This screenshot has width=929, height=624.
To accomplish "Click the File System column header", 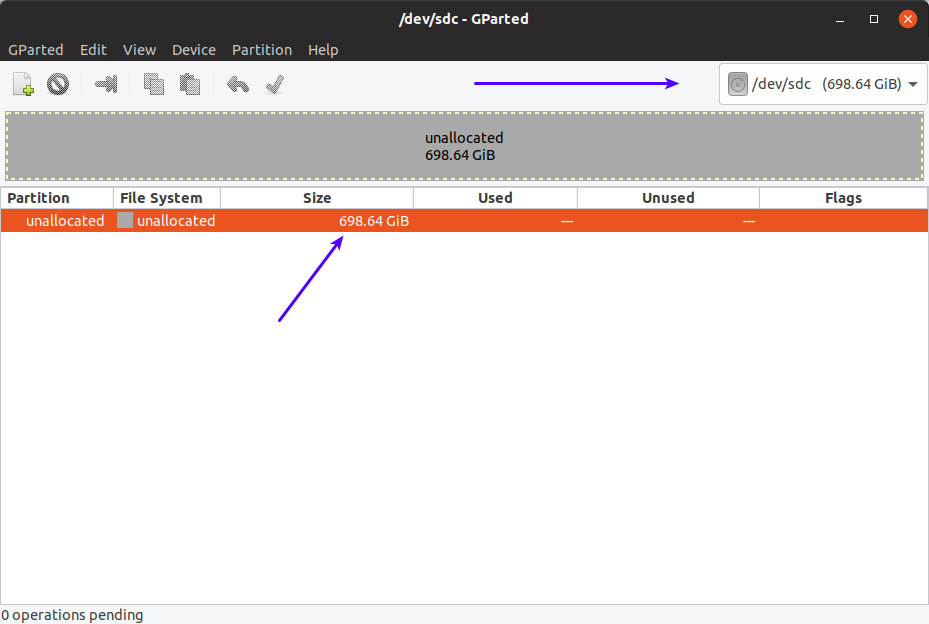I will (x=166, y=198).
